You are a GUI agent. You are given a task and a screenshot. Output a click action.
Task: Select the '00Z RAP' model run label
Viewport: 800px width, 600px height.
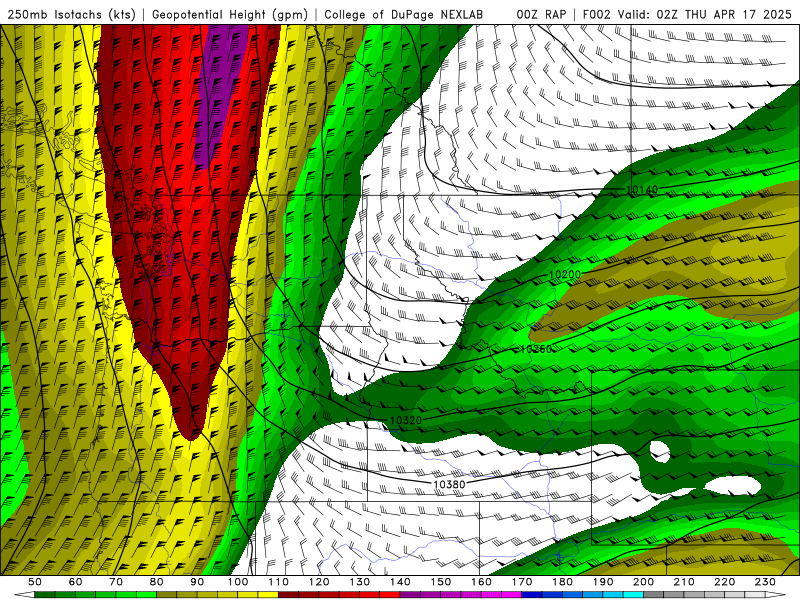coord(541,14)
